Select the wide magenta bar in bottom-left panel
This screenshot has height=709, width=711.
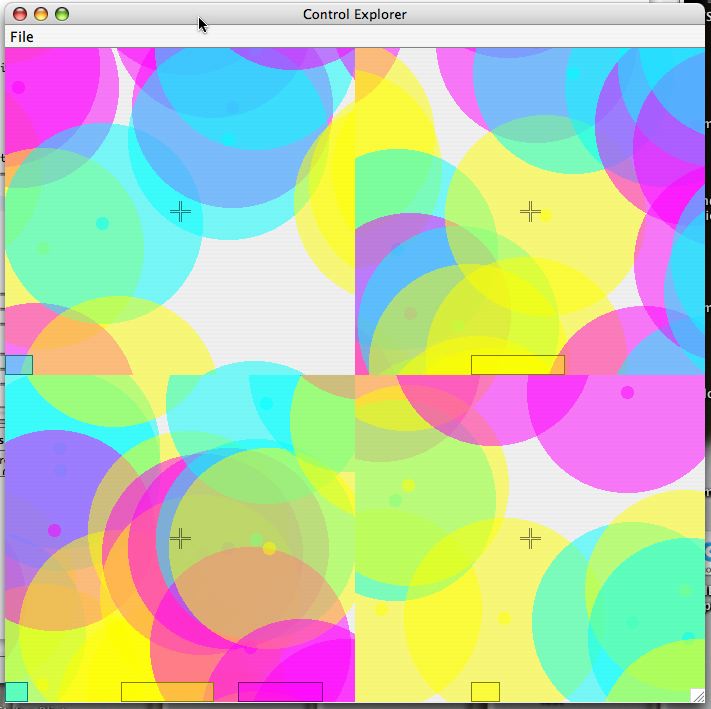280,691
